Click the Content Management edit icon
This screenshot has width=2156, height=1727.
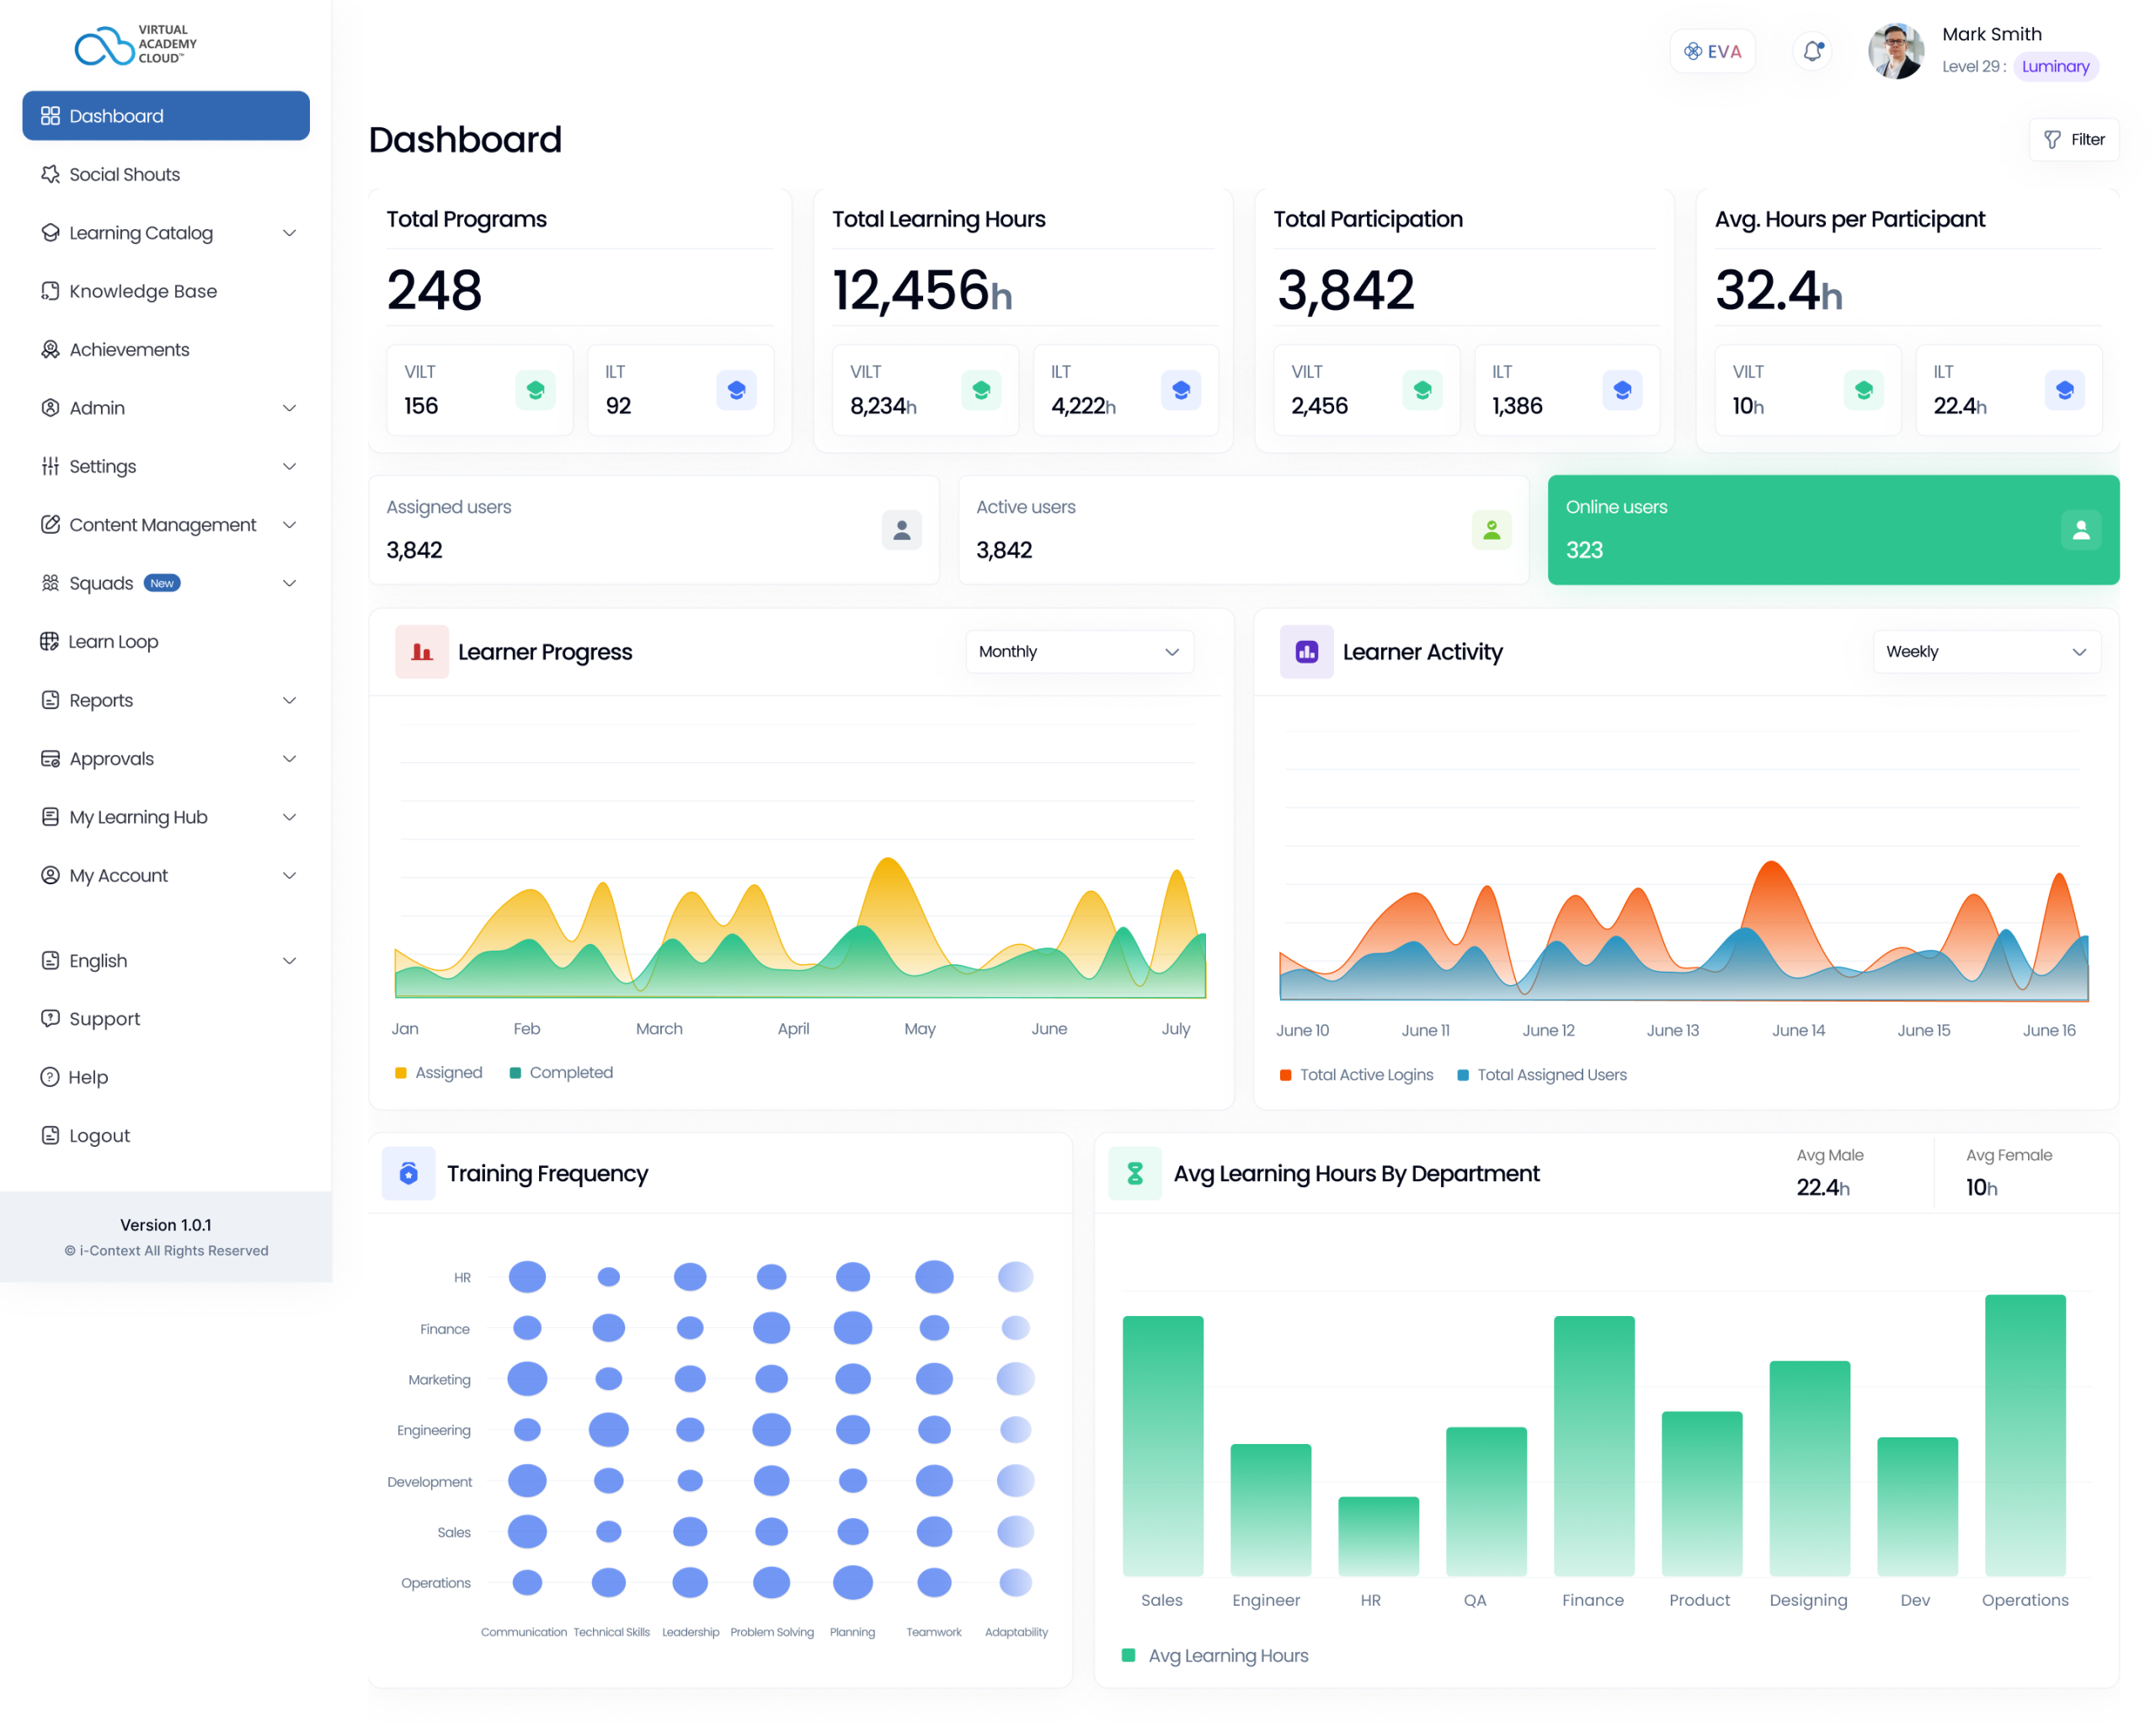click(x=50, y=525)
